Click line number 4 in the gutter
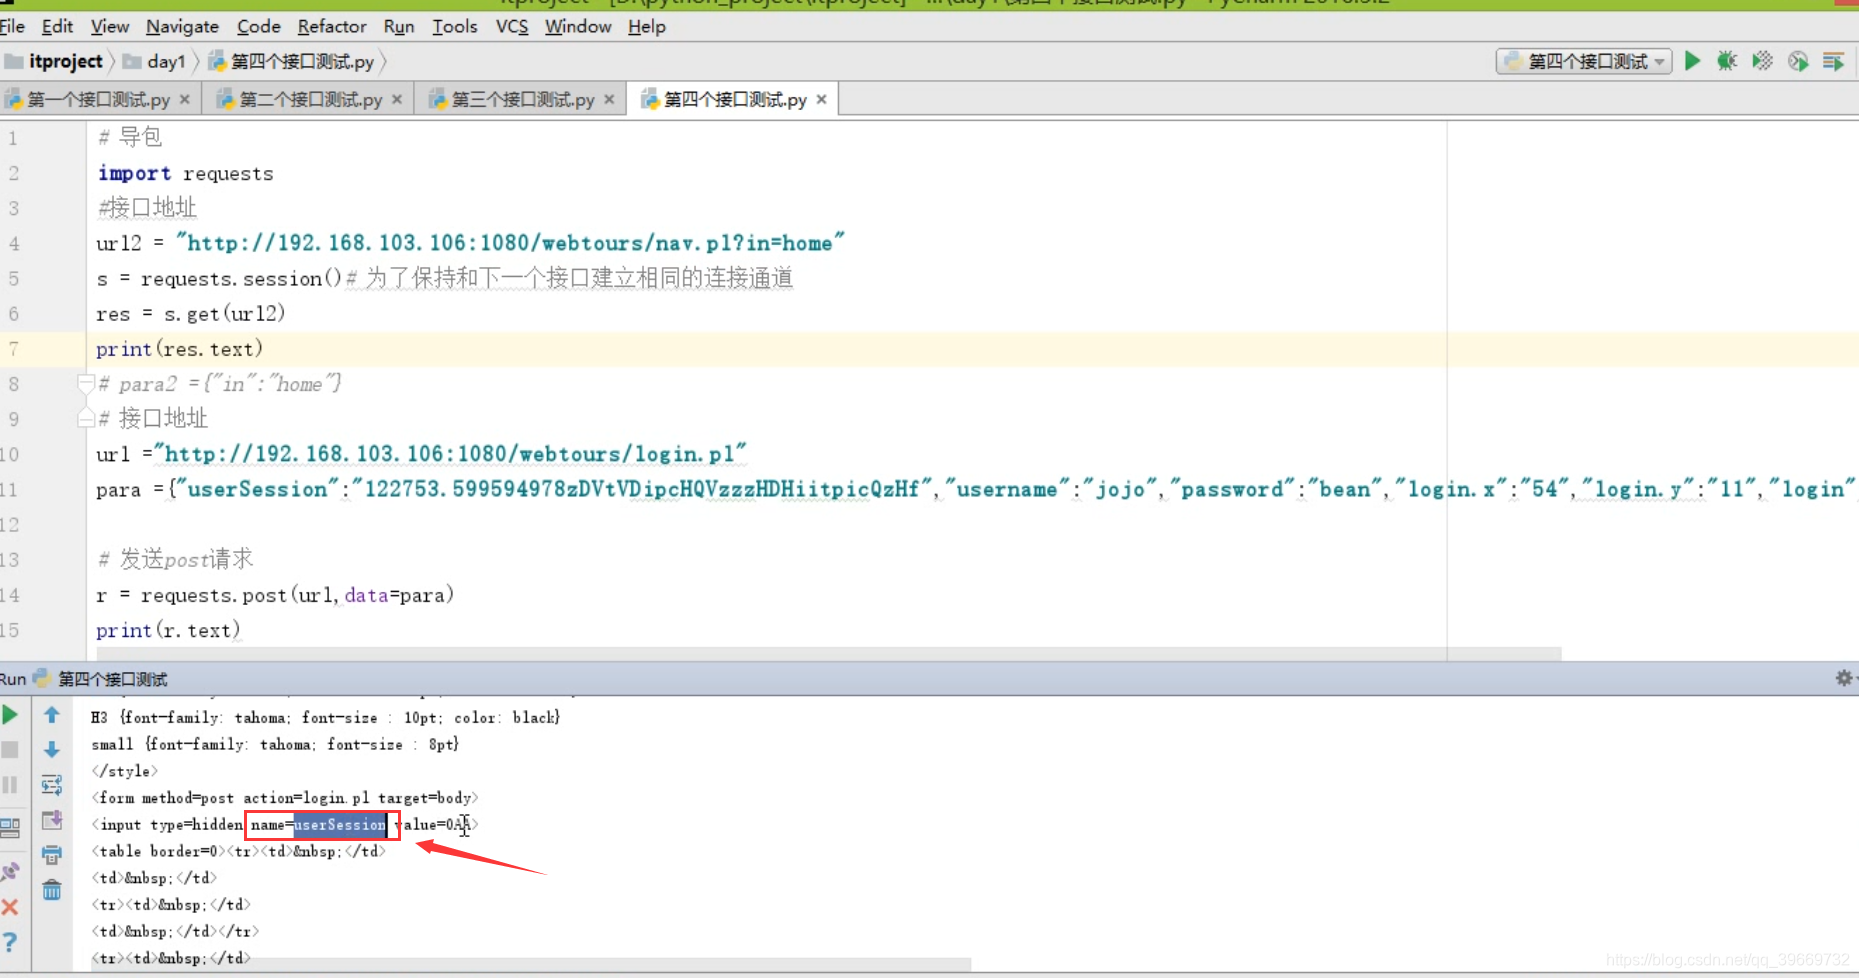The height and width of the screenshot is (978, 1859). pyautogui.click(x=13, y=243)
